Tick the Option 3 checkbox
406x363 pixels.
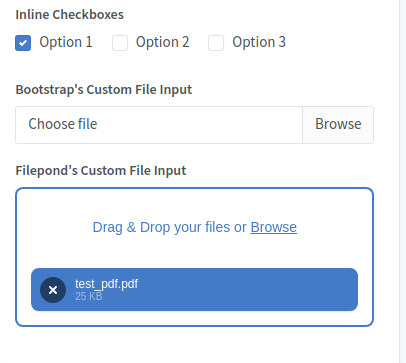pyautogui.click(x=216, y=43)
